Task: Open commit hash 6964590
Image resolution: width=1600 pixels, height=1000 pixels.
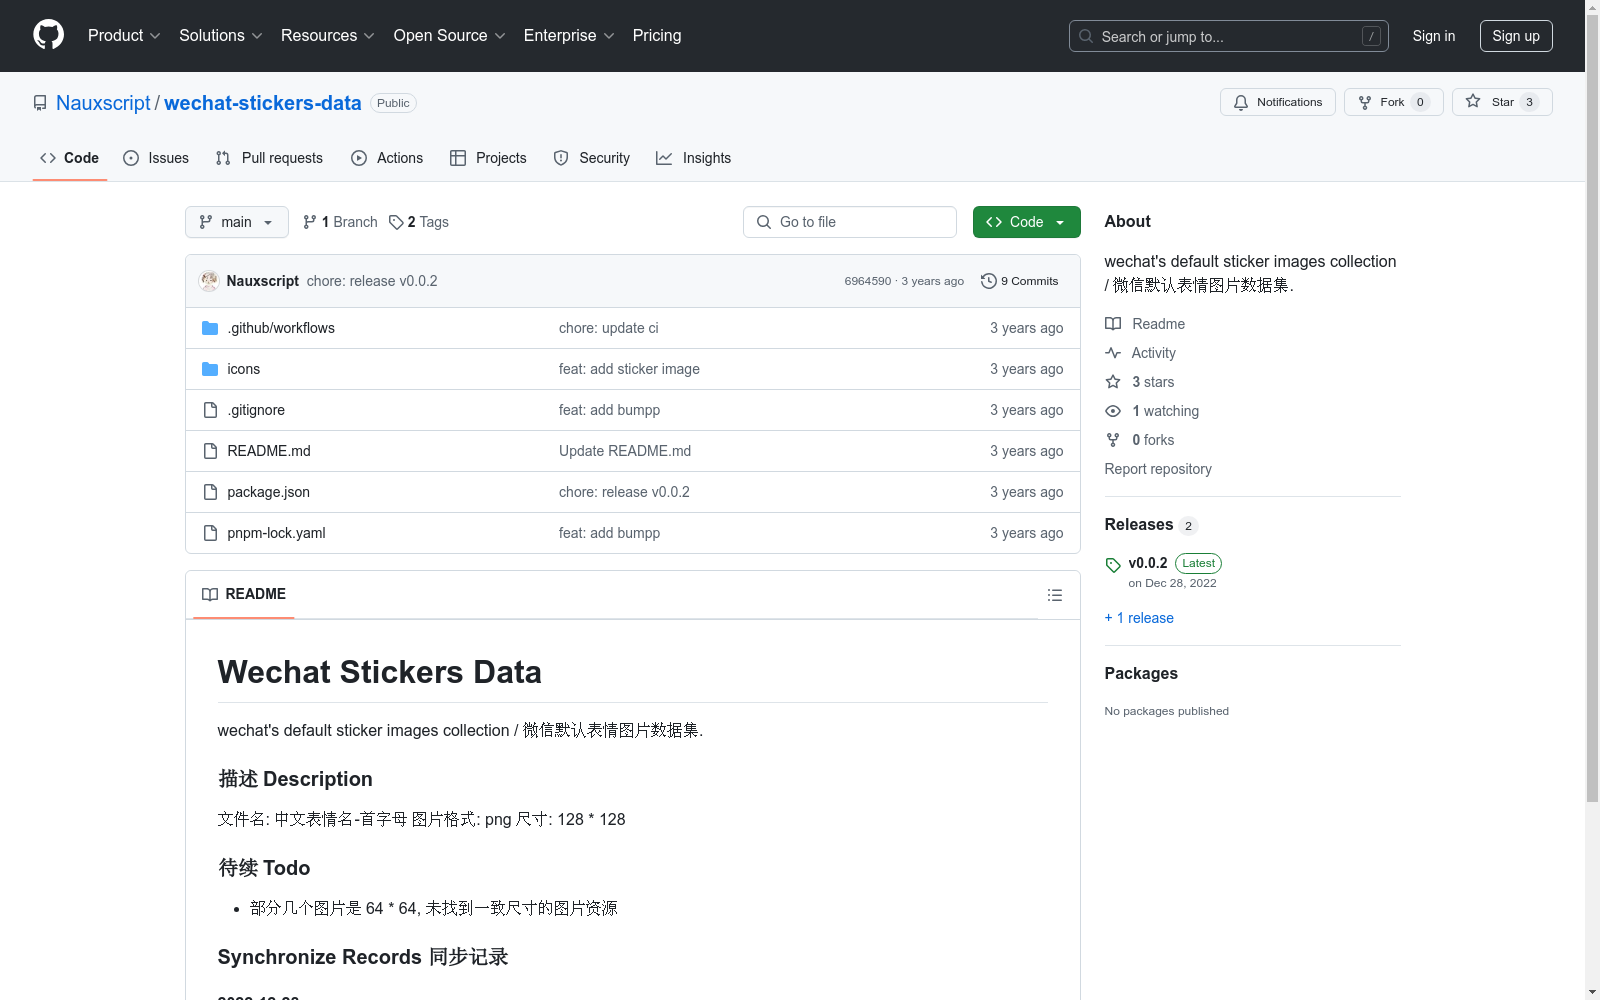Action: coord(868,281)
